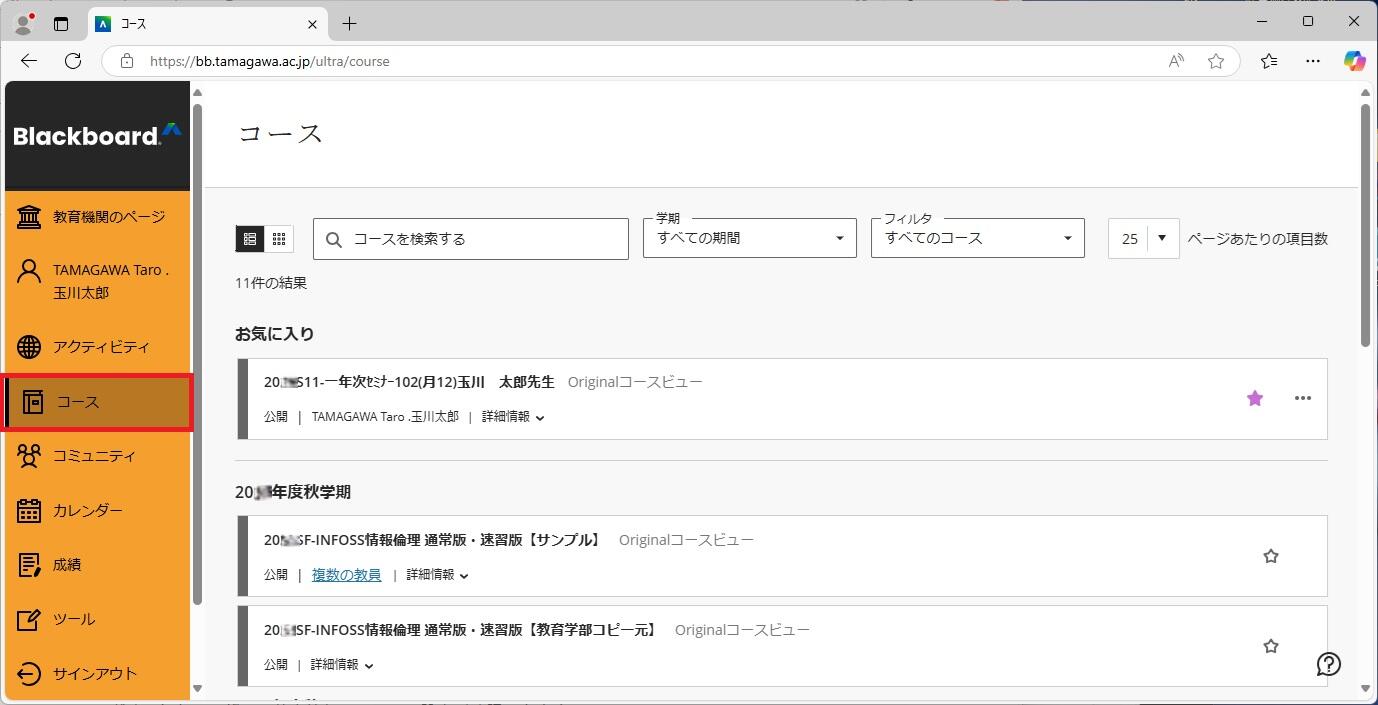Click the course search field (コースを検索する)
Image resolution: width=1378 pixels, height=705 pixels.
tap(470, 239)
